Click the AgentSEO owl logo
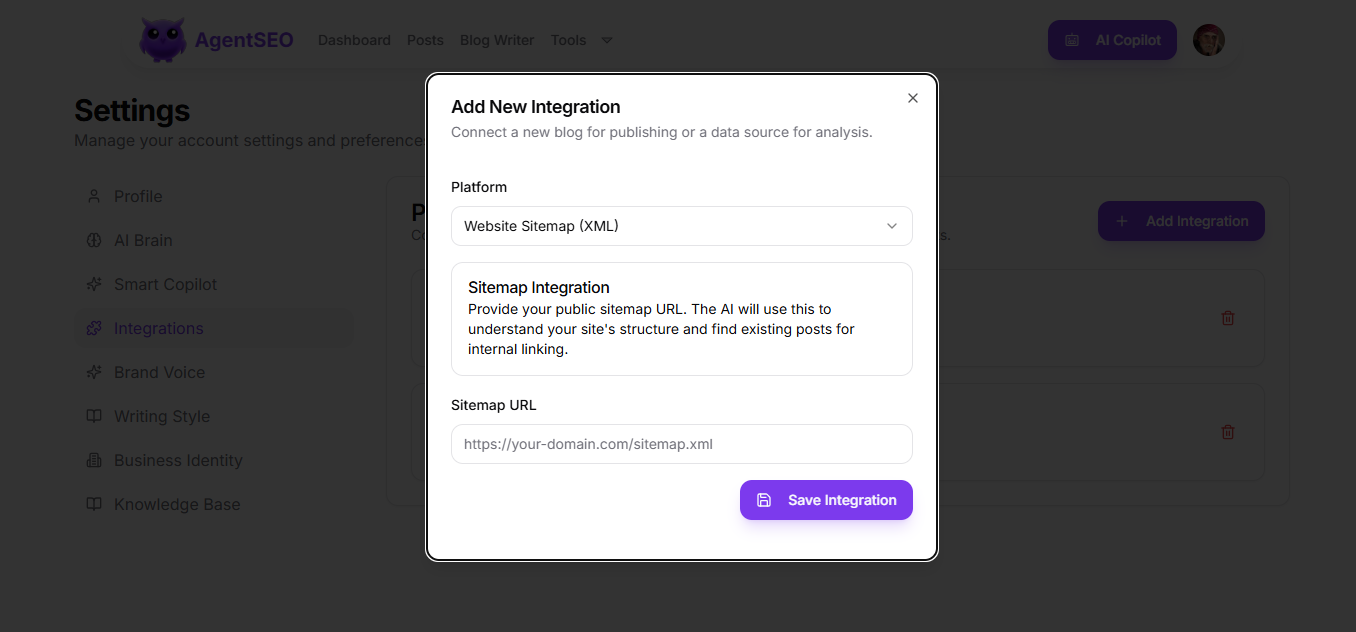 click(x=163, y=39)
